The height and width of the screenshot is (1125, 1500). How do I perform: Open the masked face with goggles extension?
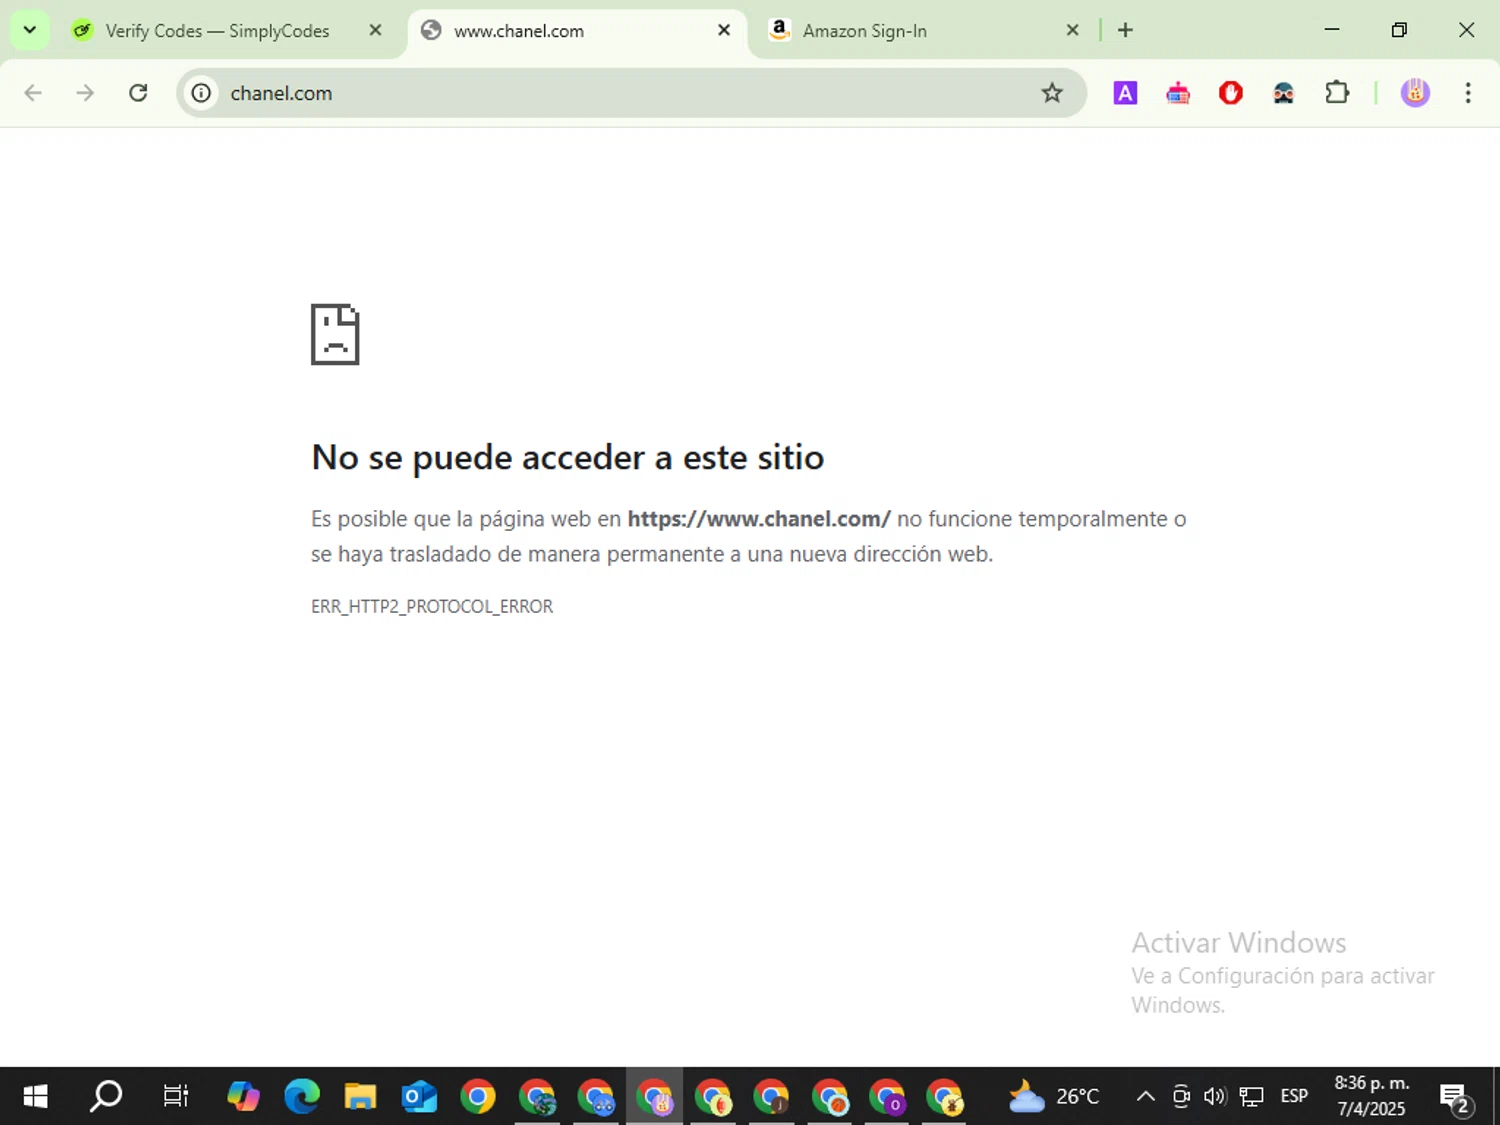pos(1284,93)
